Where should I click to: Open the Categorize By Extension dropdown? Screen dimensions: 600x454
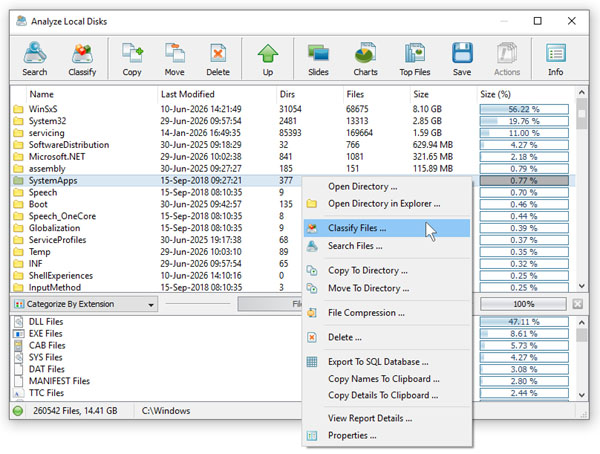84,304
